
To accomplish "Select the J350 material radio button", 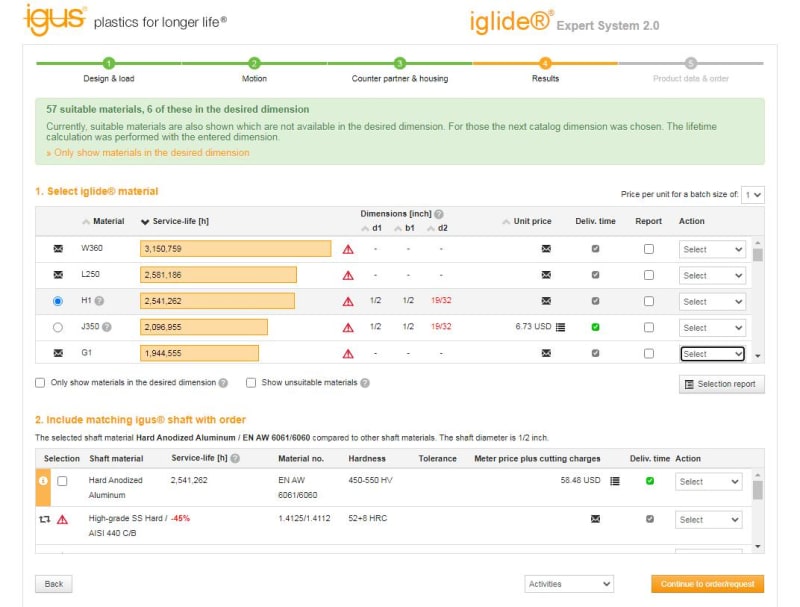I will click(x=58, y=327).
